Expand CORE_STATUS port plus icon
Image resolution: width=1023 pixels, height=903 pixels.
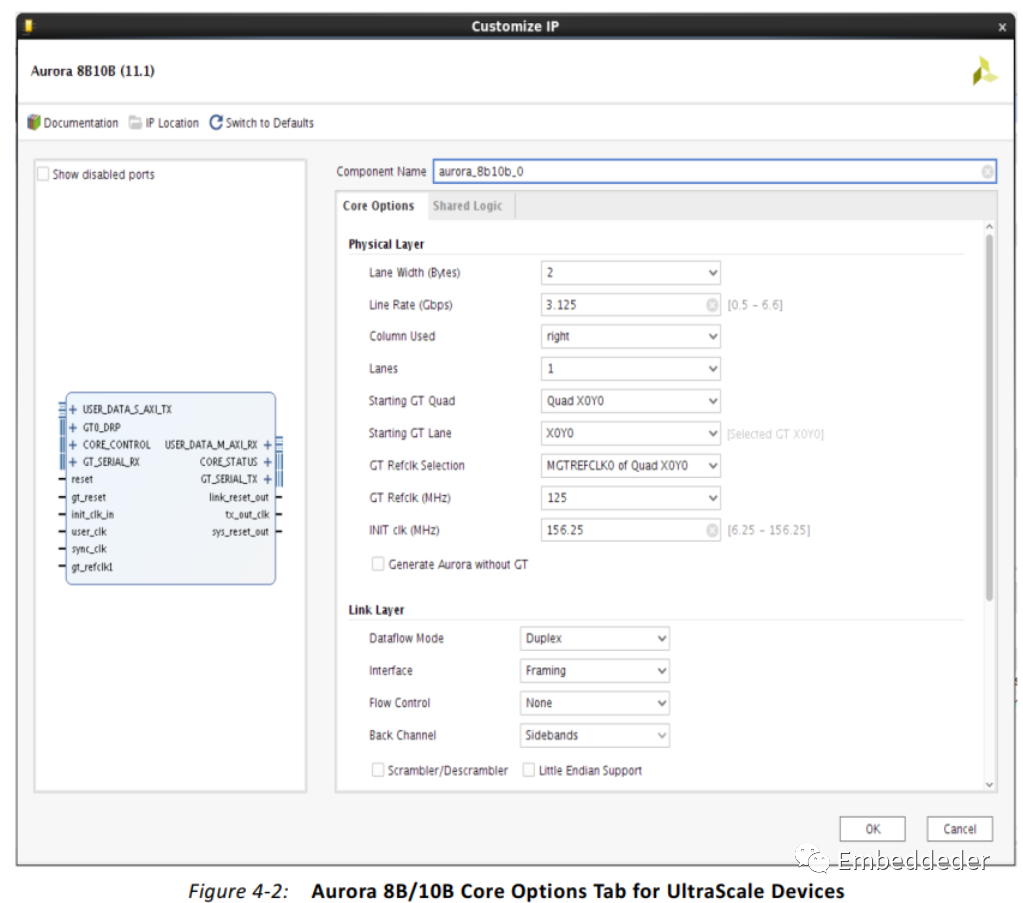click(x=267, y=462)
